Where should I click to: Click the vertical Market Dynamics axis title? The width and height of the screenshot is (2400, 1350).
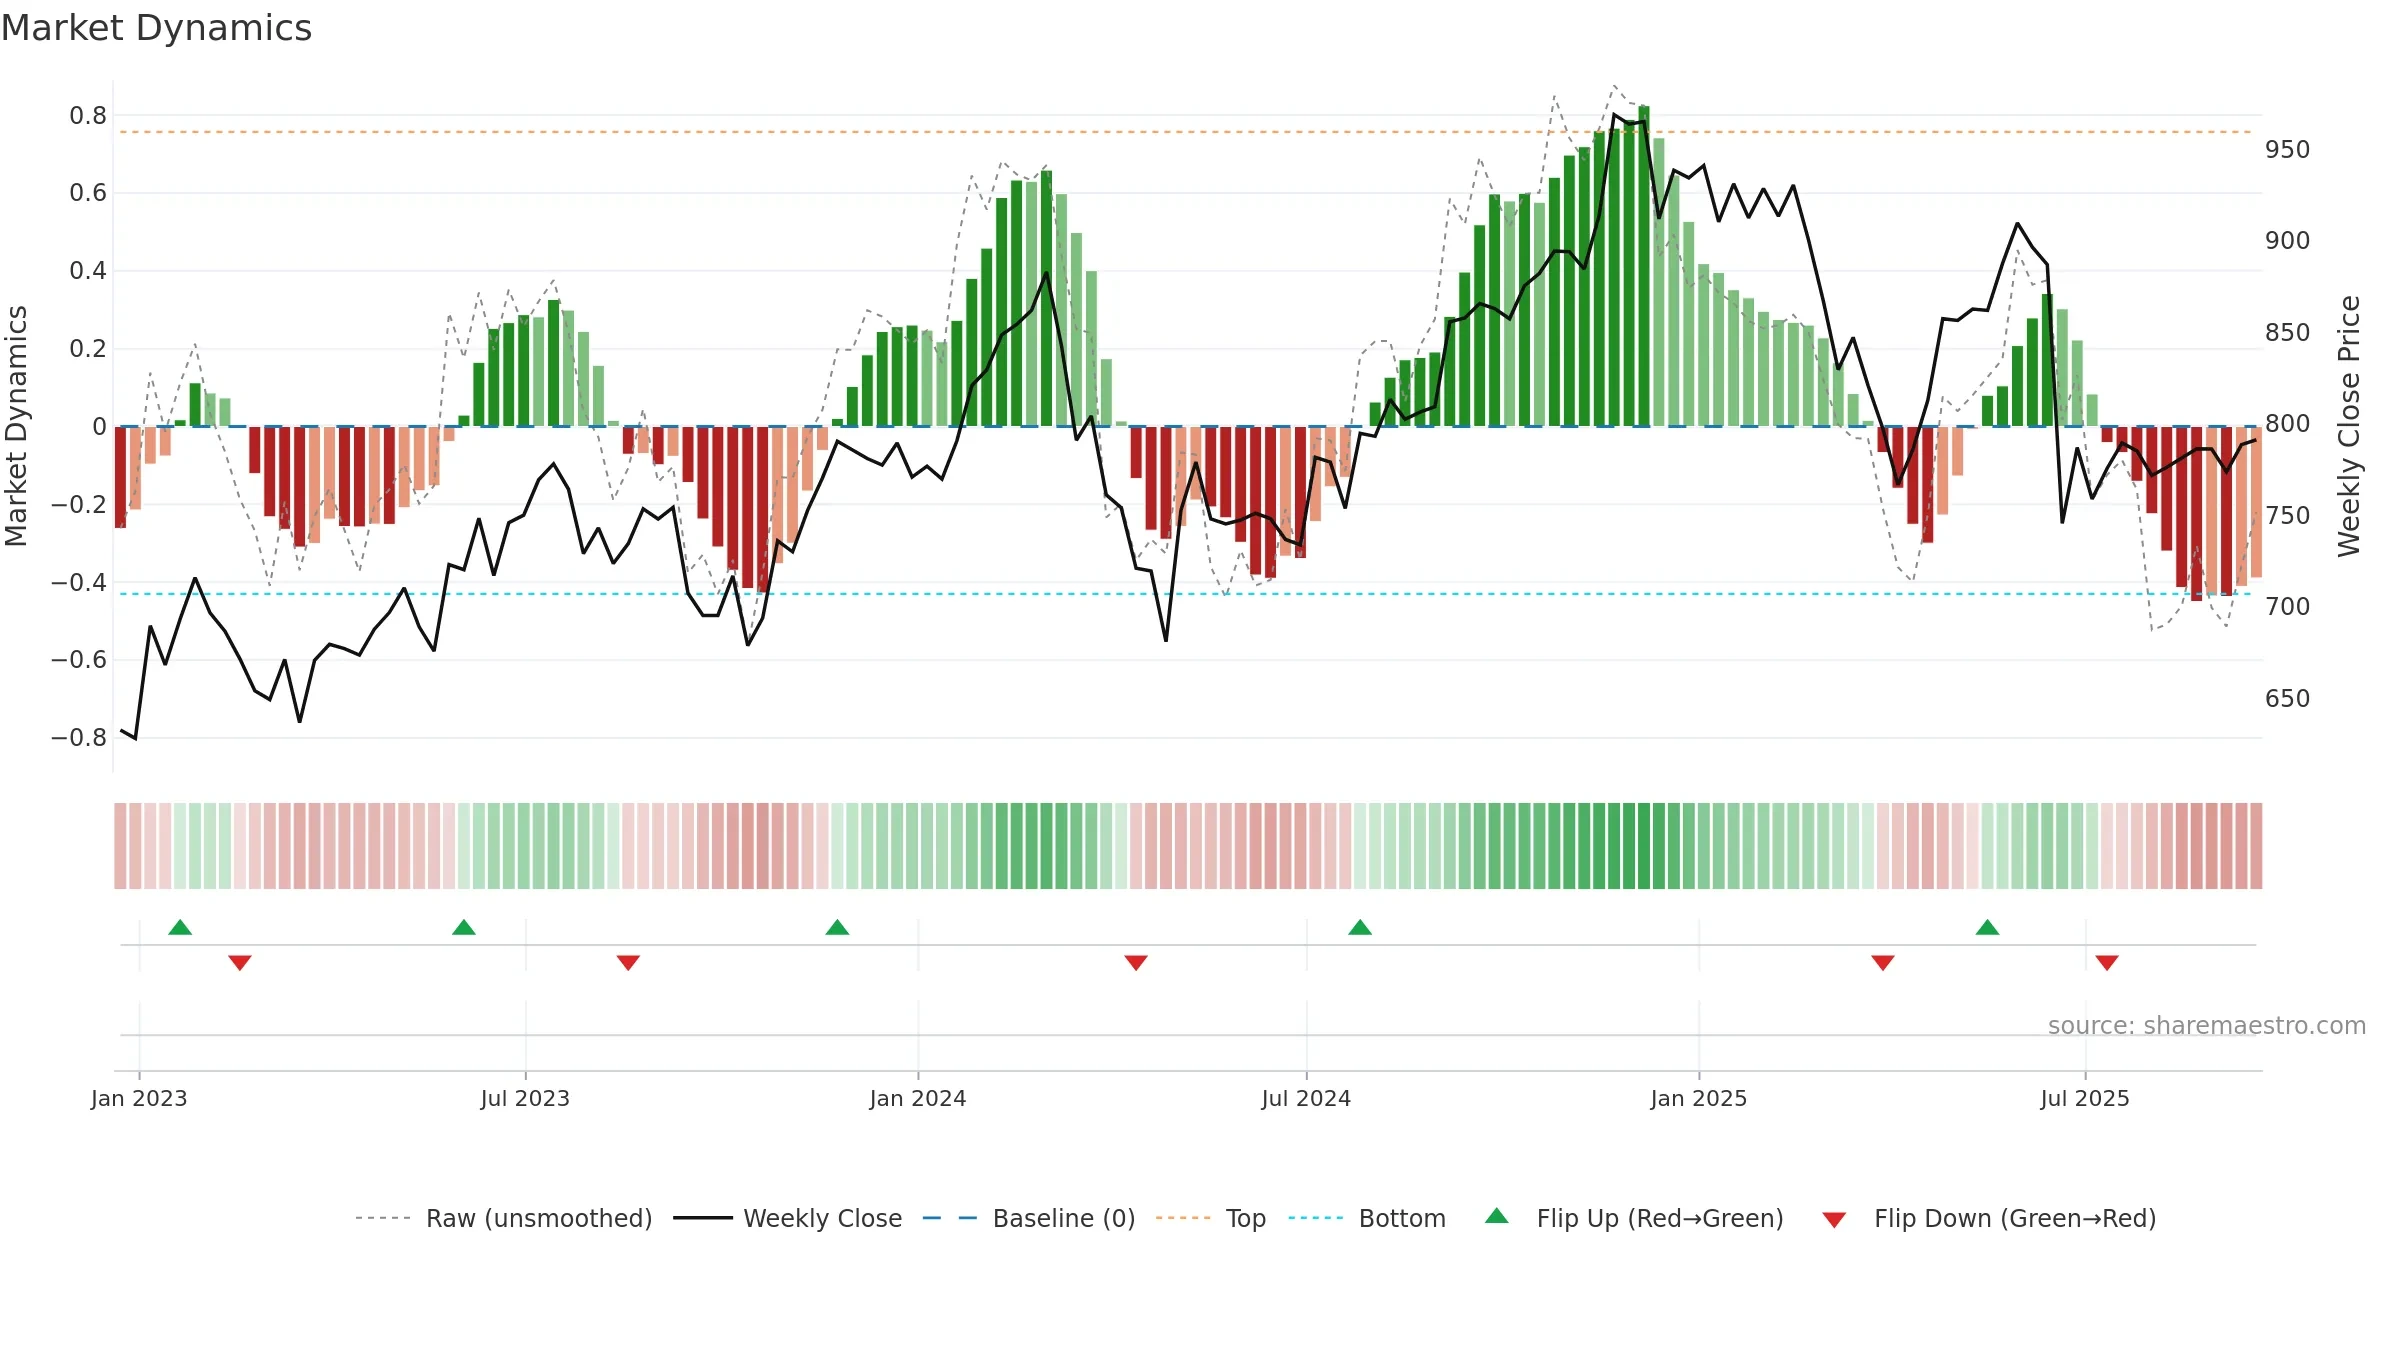click(16, 426)
